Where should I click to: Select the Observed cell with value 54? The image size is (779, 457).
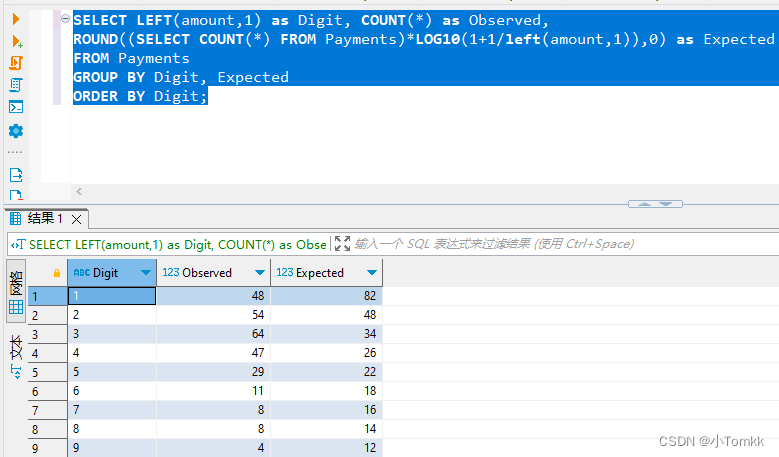pos(214,315)
